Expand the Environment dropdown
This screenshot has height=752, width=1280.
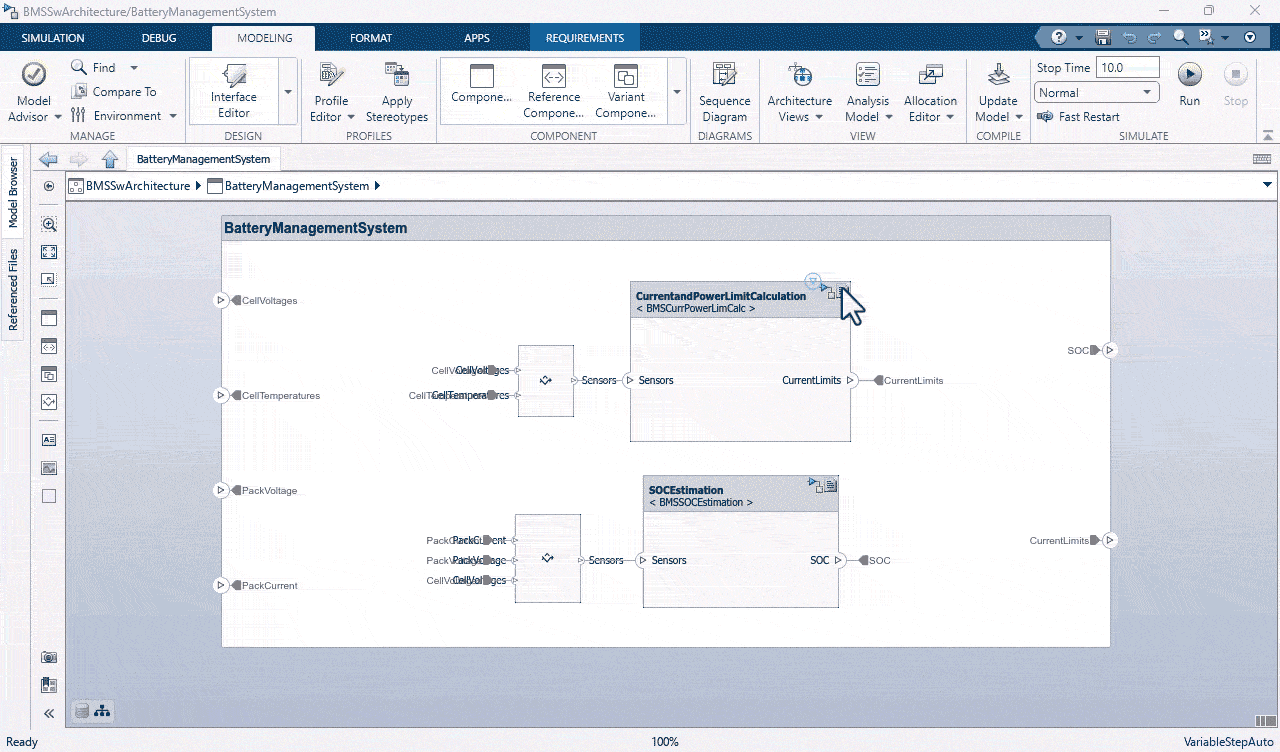173,116
